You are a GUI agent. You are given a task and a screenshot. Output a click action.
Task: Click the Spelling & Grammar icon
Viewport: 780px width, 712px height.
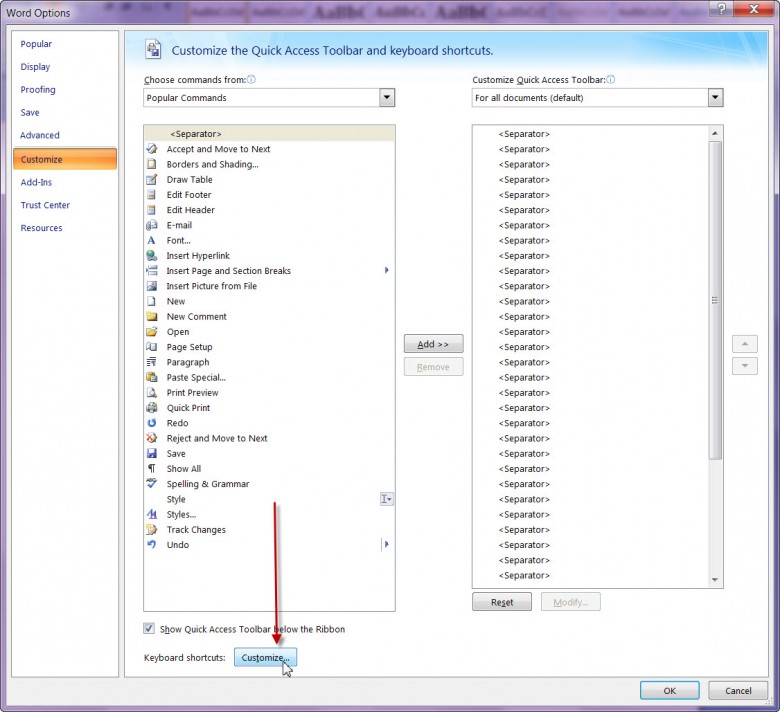pos(152,484)
